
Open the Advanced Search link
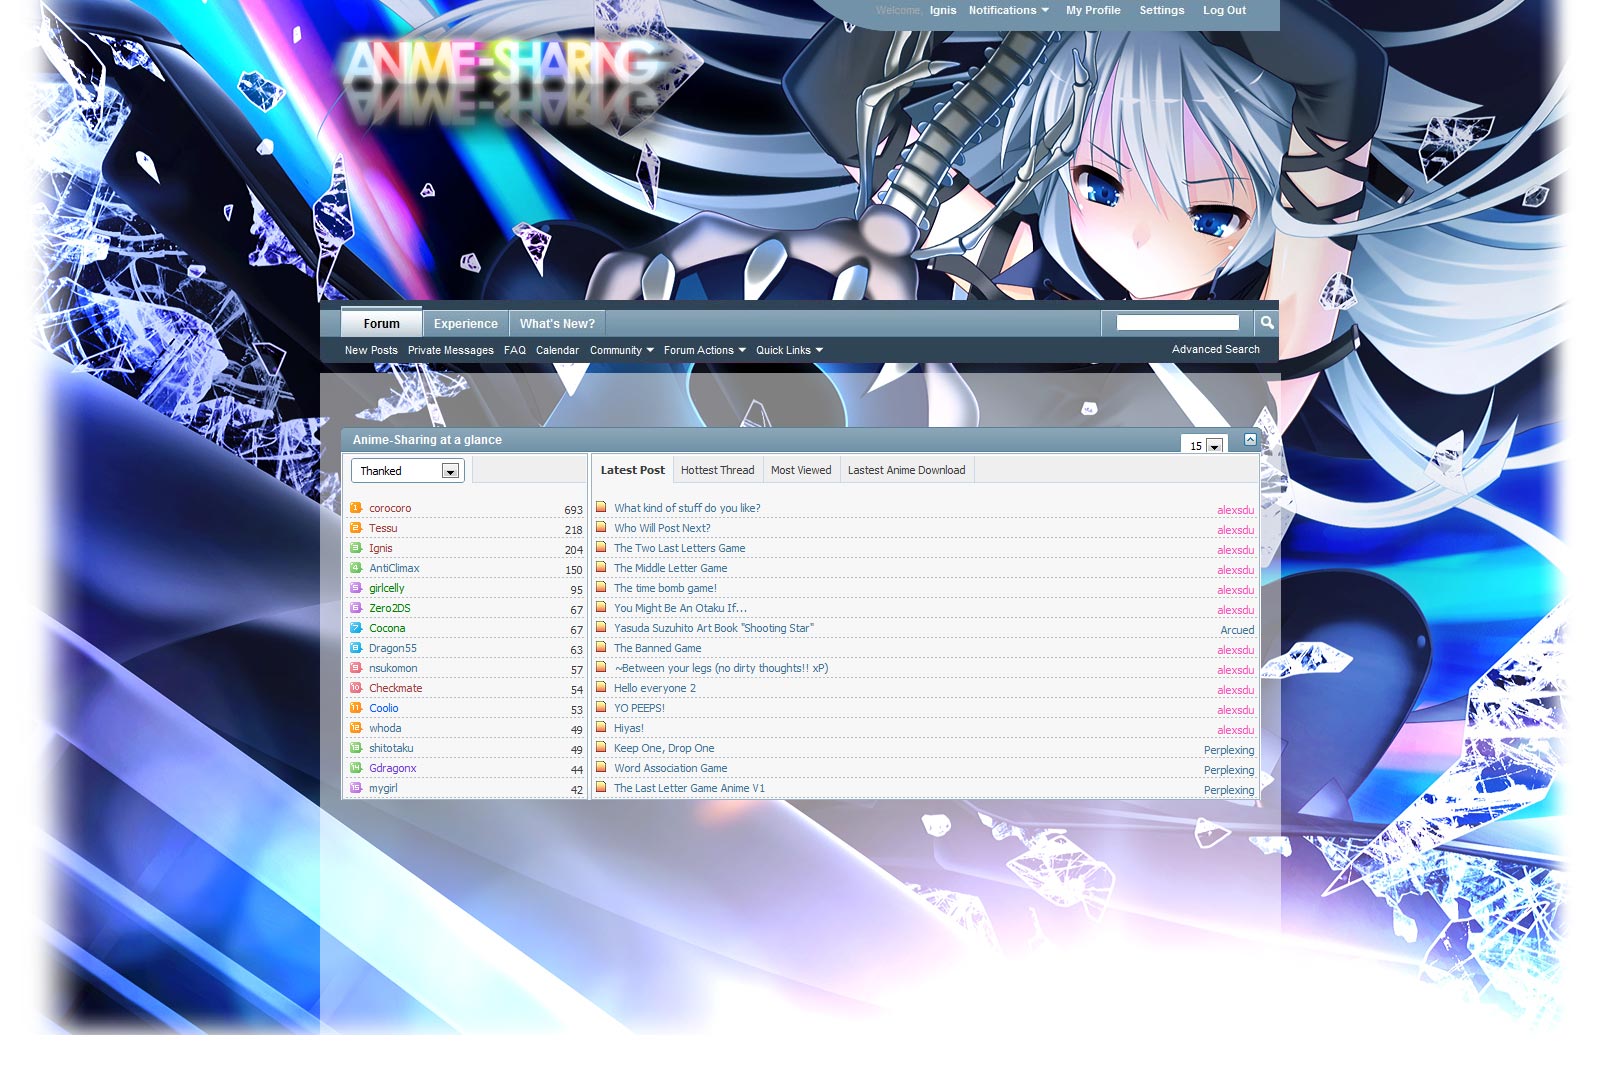(1216, 349)
